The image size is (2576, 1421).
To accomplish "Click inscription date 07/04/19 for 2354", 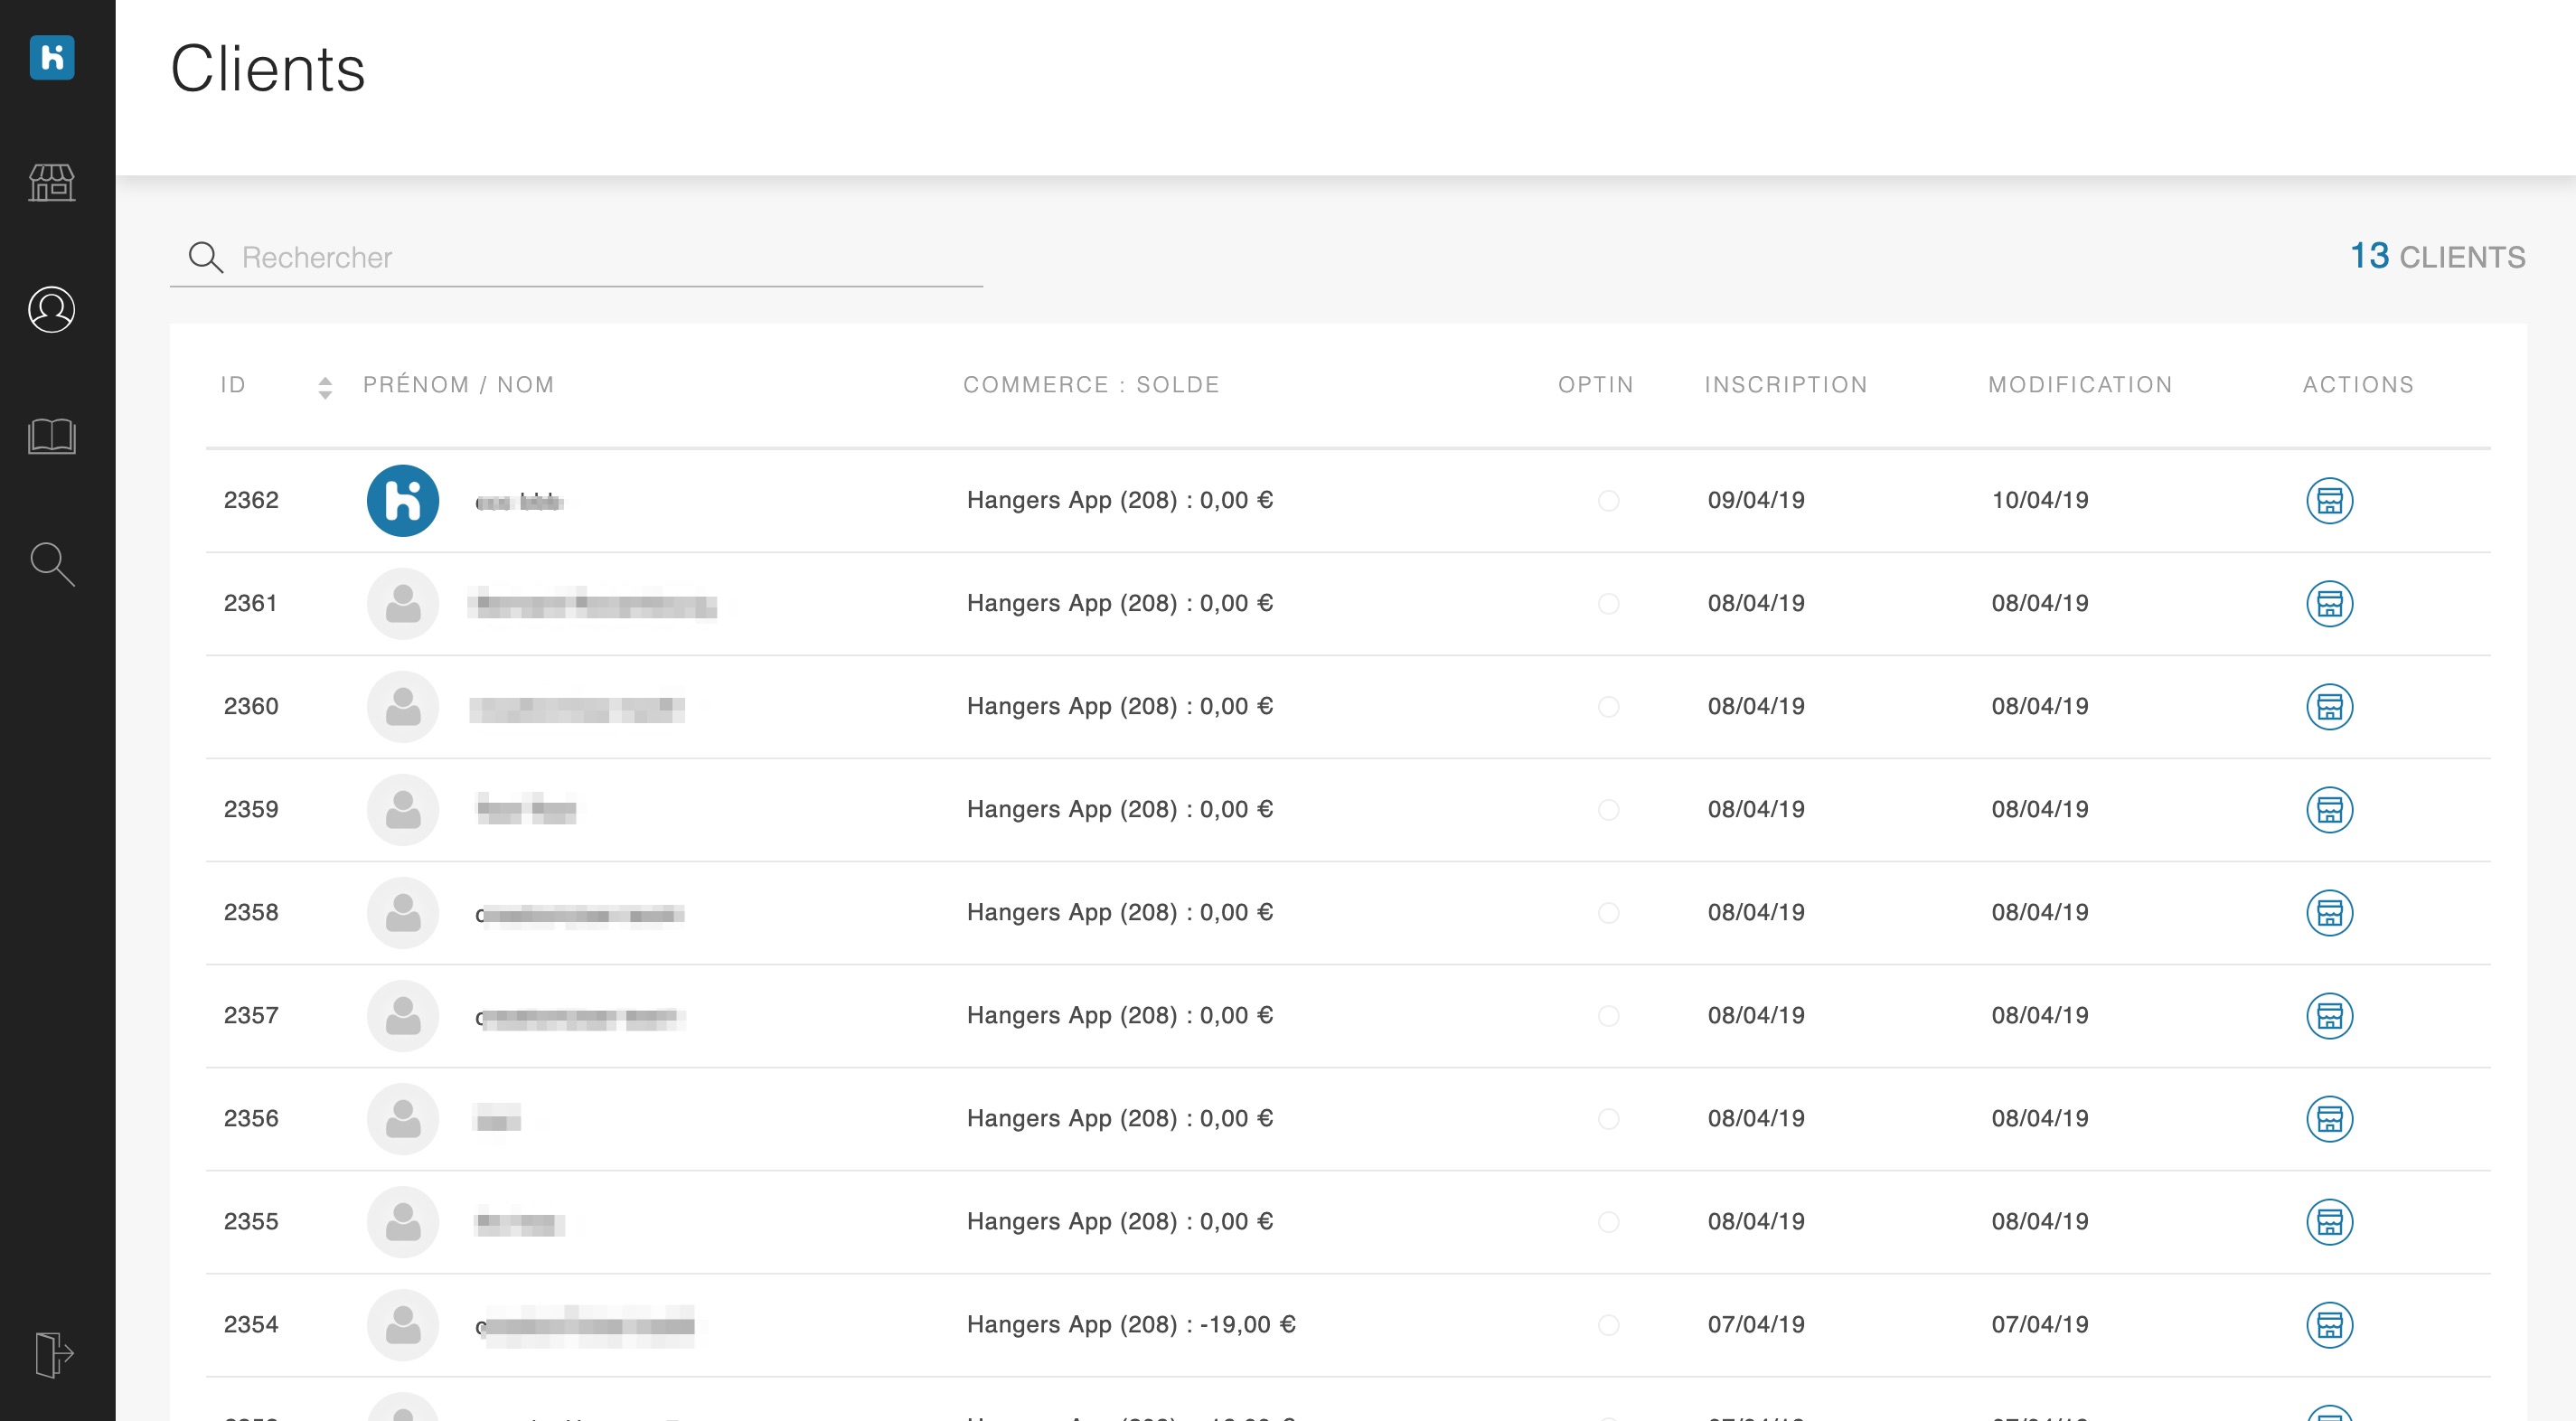I will 1756,1324.
